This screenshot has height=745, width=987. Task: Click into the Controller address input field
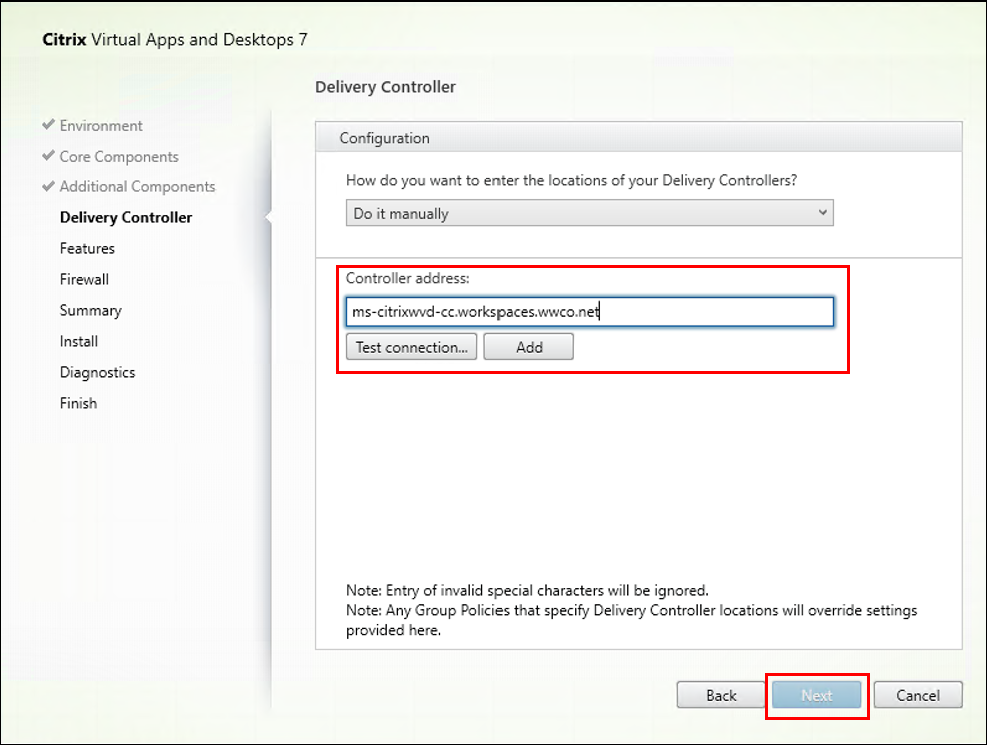[x=589, y=311]
